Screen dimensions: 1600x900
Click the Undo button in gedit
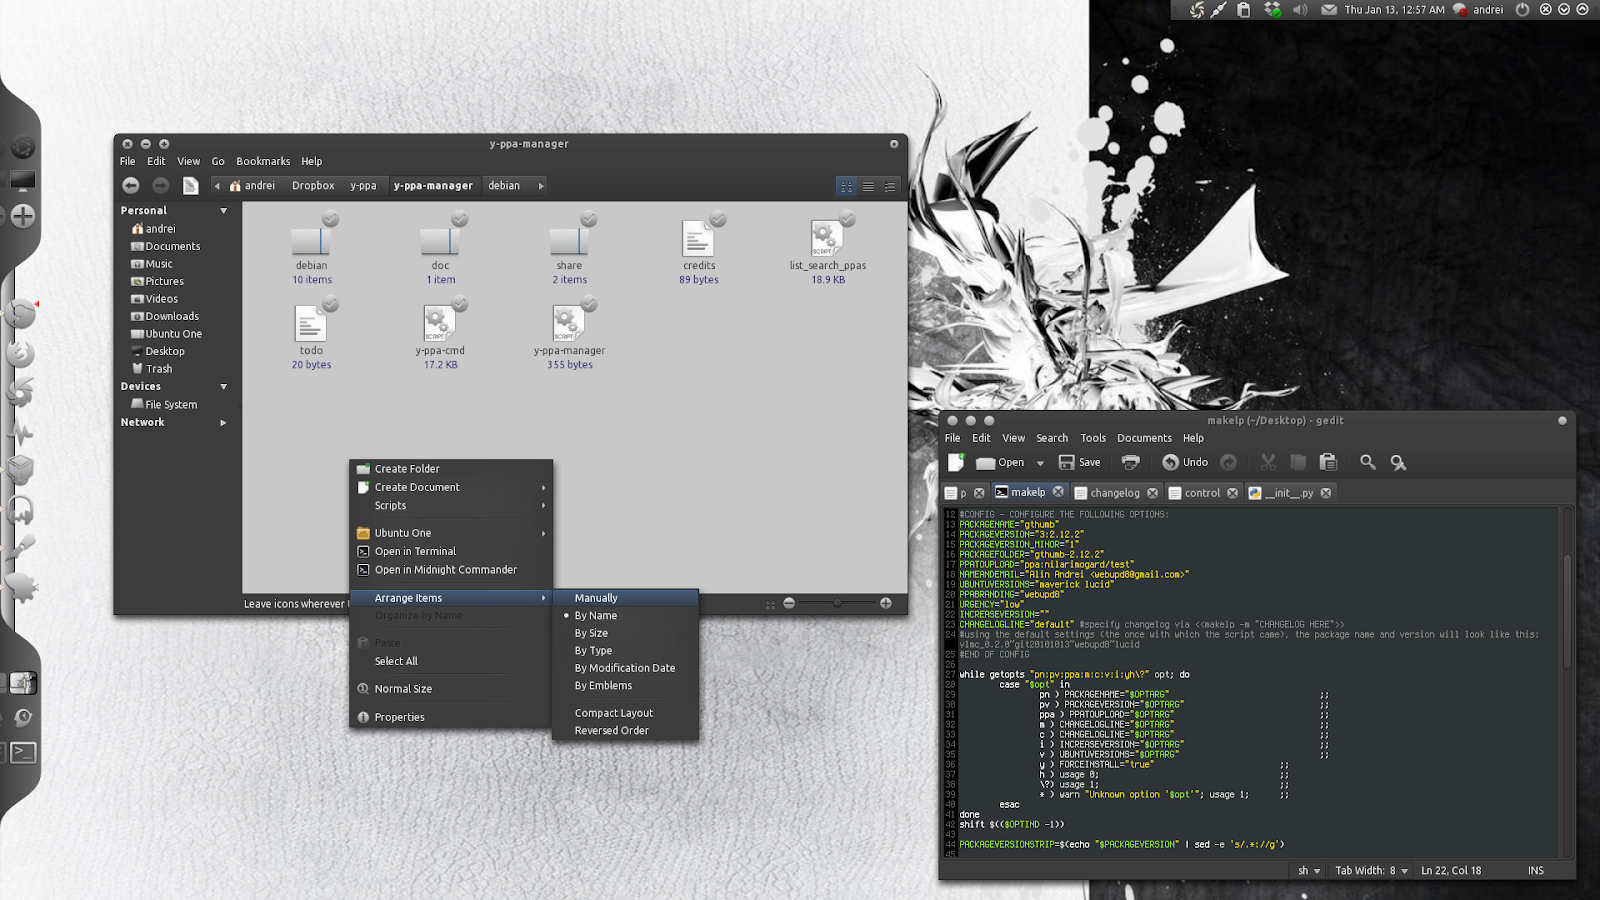pyautogui.click(x=1185, y=462)
